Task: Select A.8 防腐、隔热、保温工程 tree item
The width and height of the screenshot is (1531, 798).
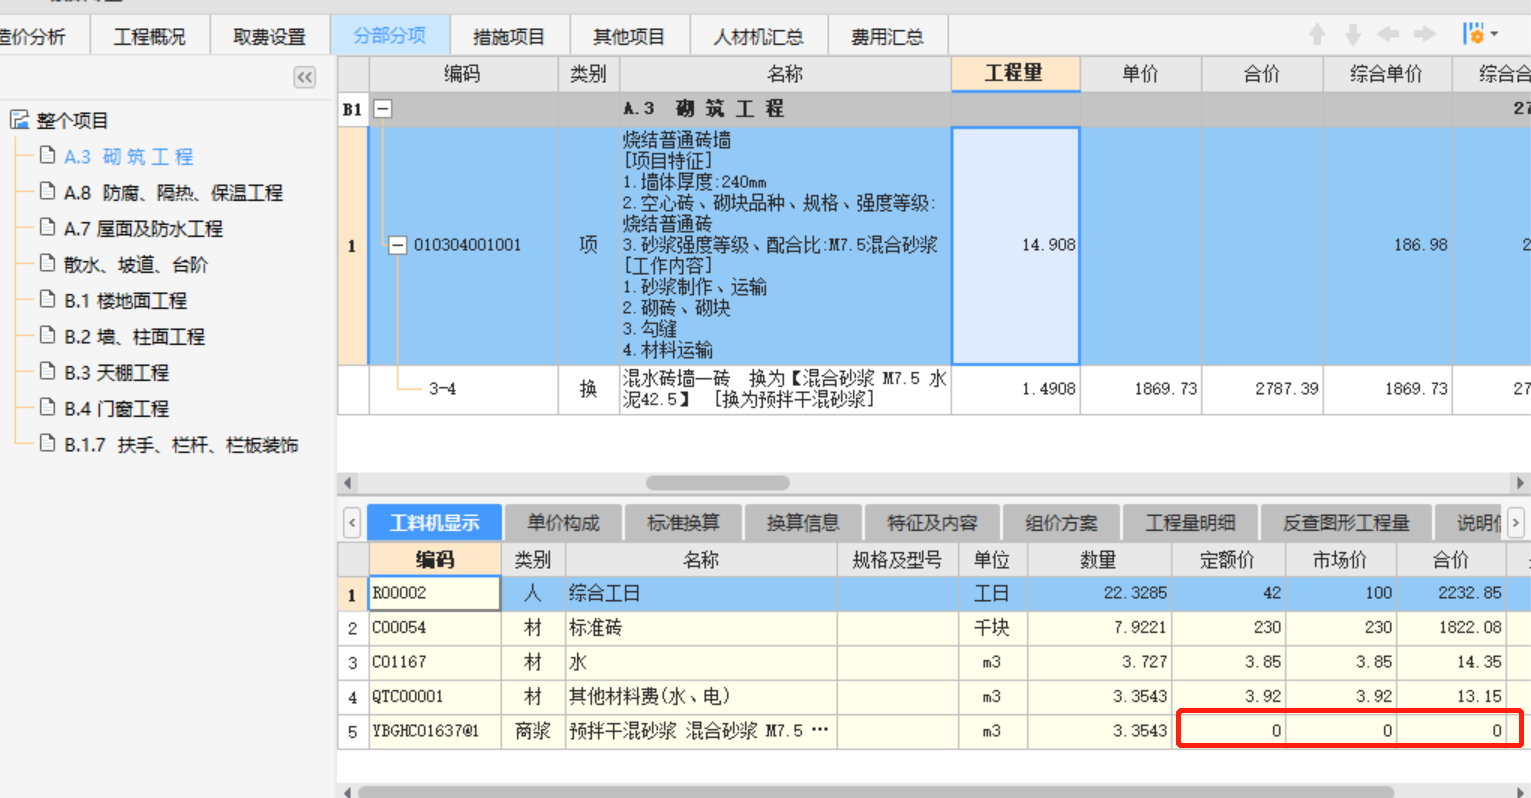Action: point(173,192)
